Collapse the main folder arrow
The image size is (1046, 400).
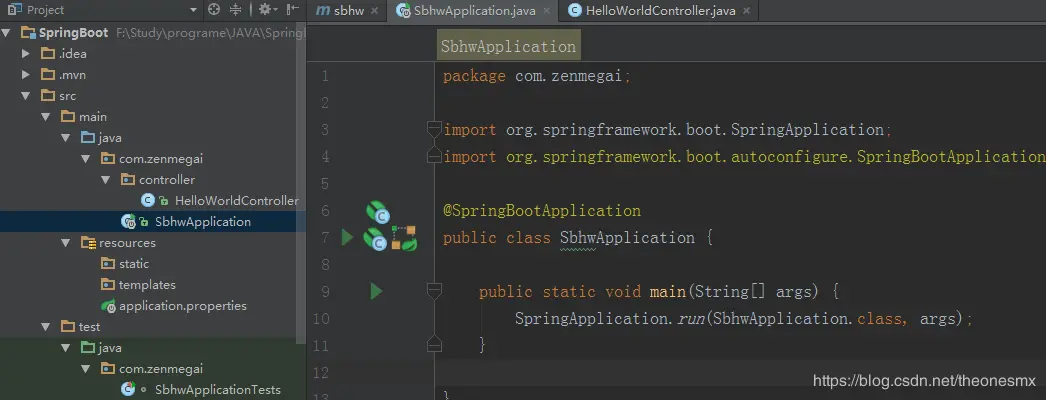[46, 117]
